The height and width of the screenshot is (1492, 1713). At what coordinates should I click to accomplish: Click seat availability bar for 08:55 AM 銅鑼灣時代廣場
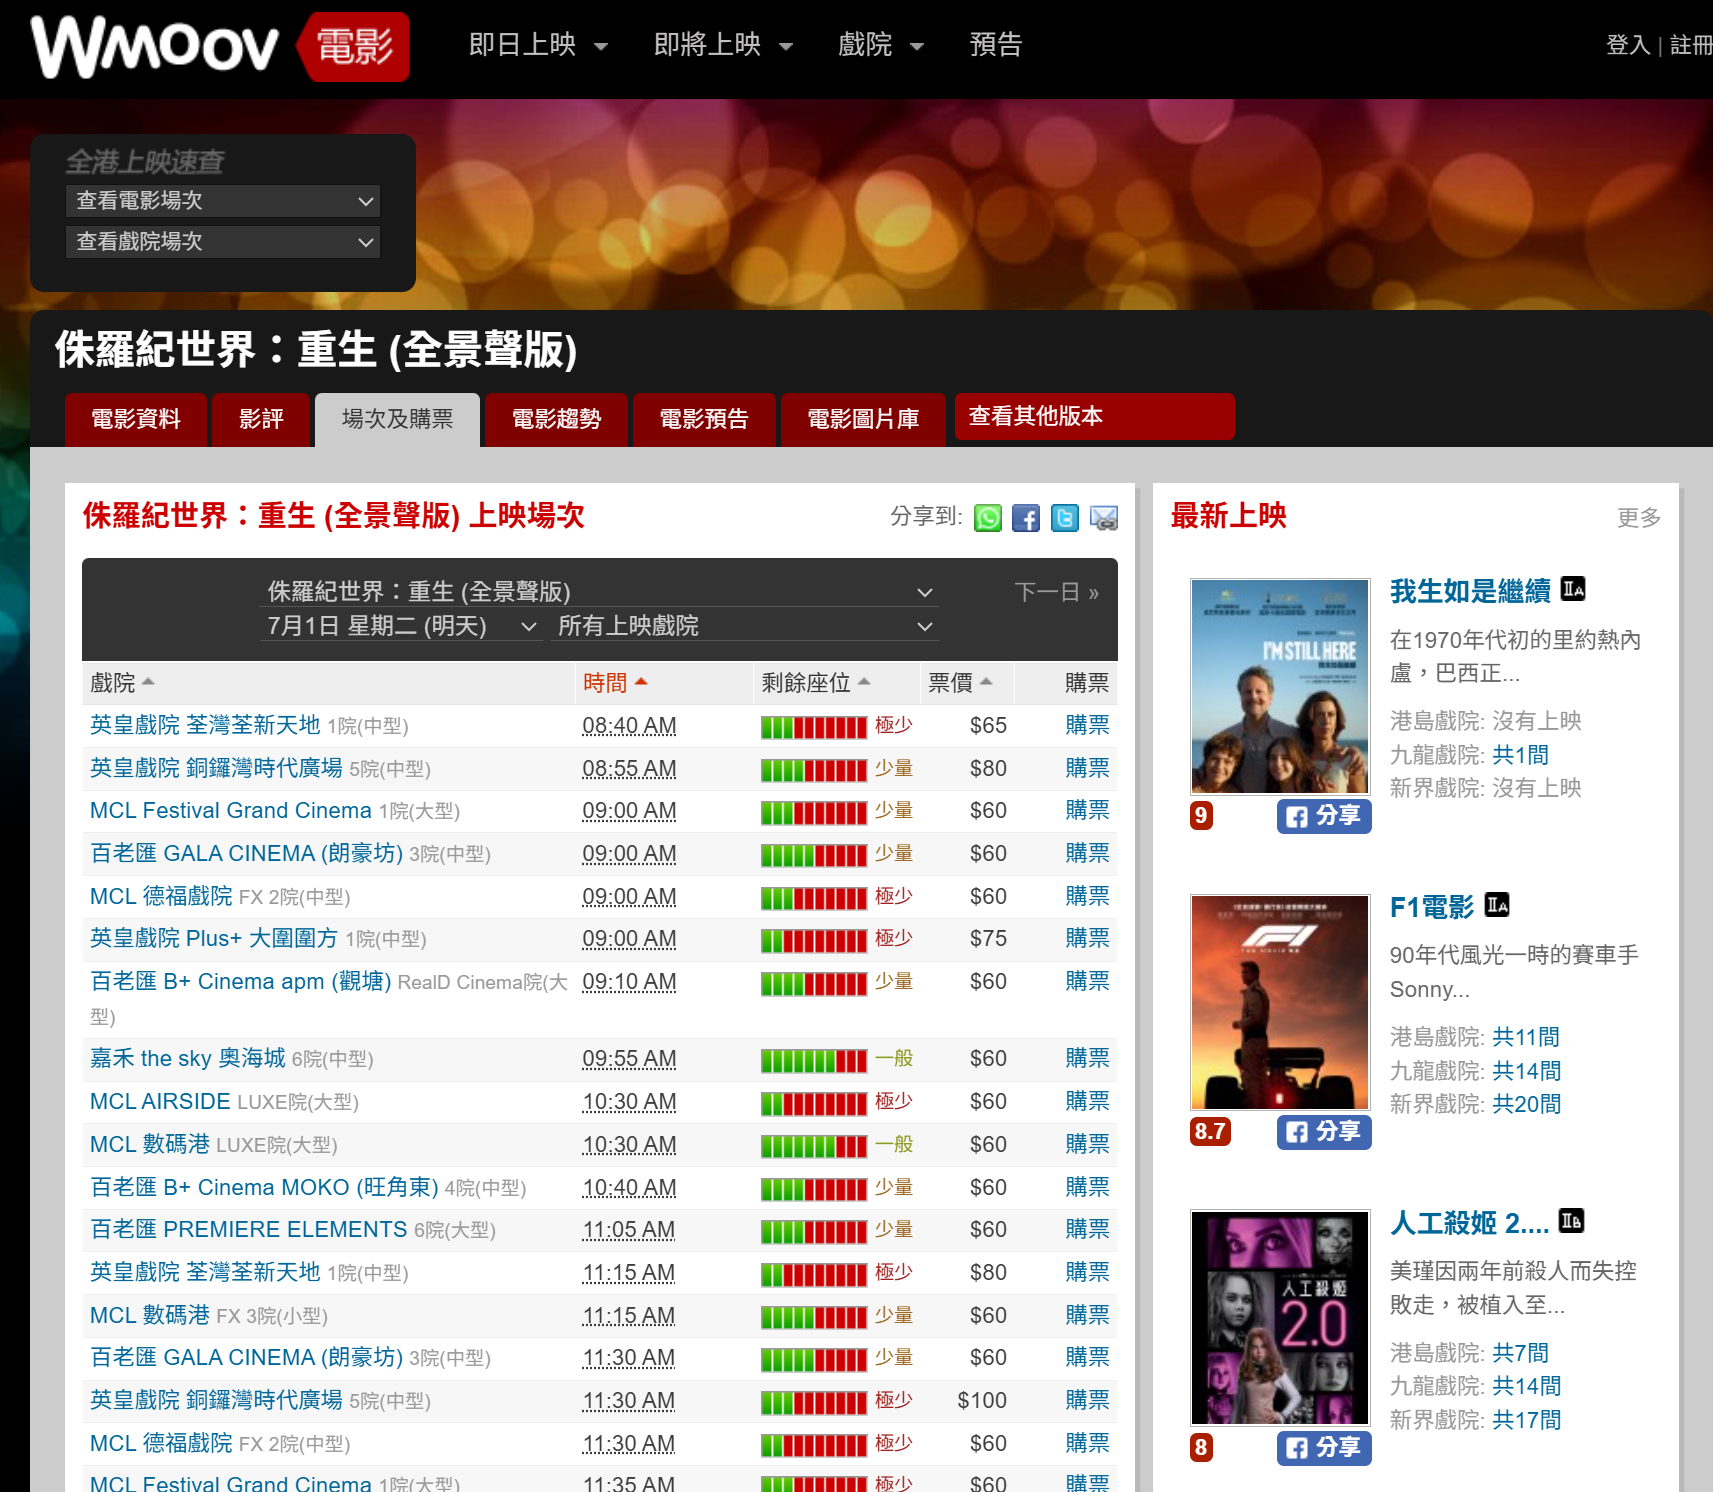click(814, 770)
